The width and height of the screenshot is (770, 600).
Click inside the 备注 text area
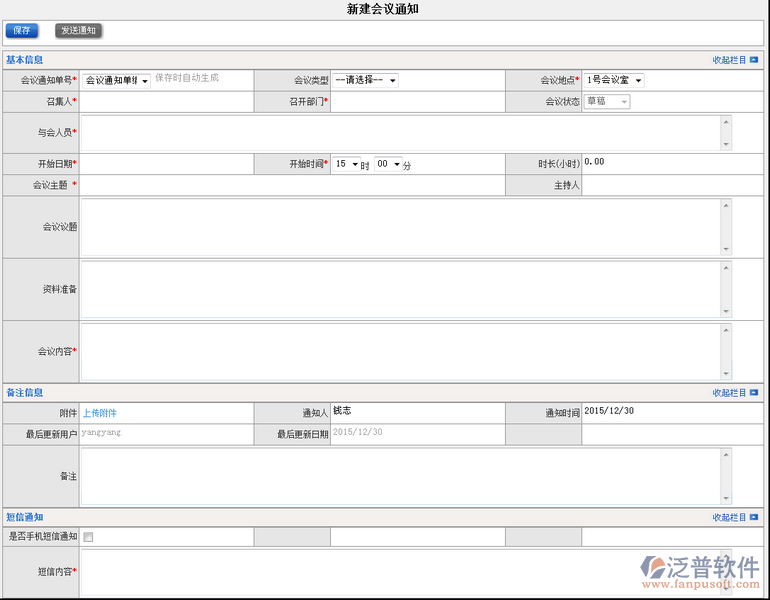(x=400, y=476)
